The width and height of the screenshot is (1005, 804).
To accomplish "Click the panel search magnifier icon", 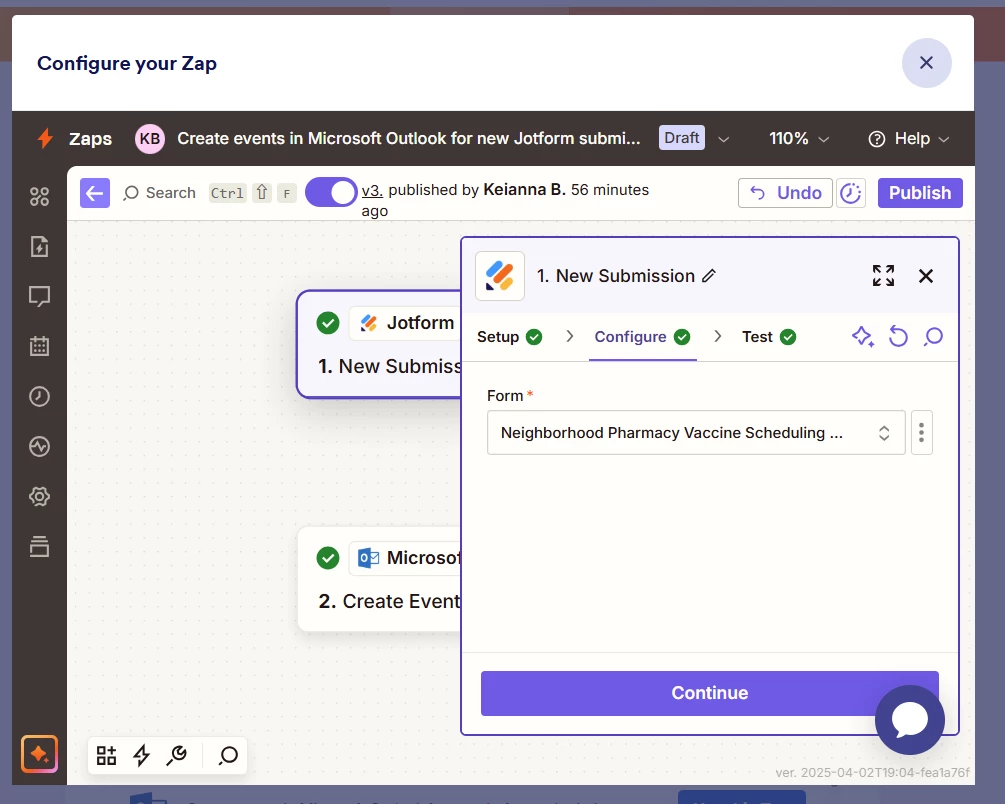I will click(x=933, y=336).
